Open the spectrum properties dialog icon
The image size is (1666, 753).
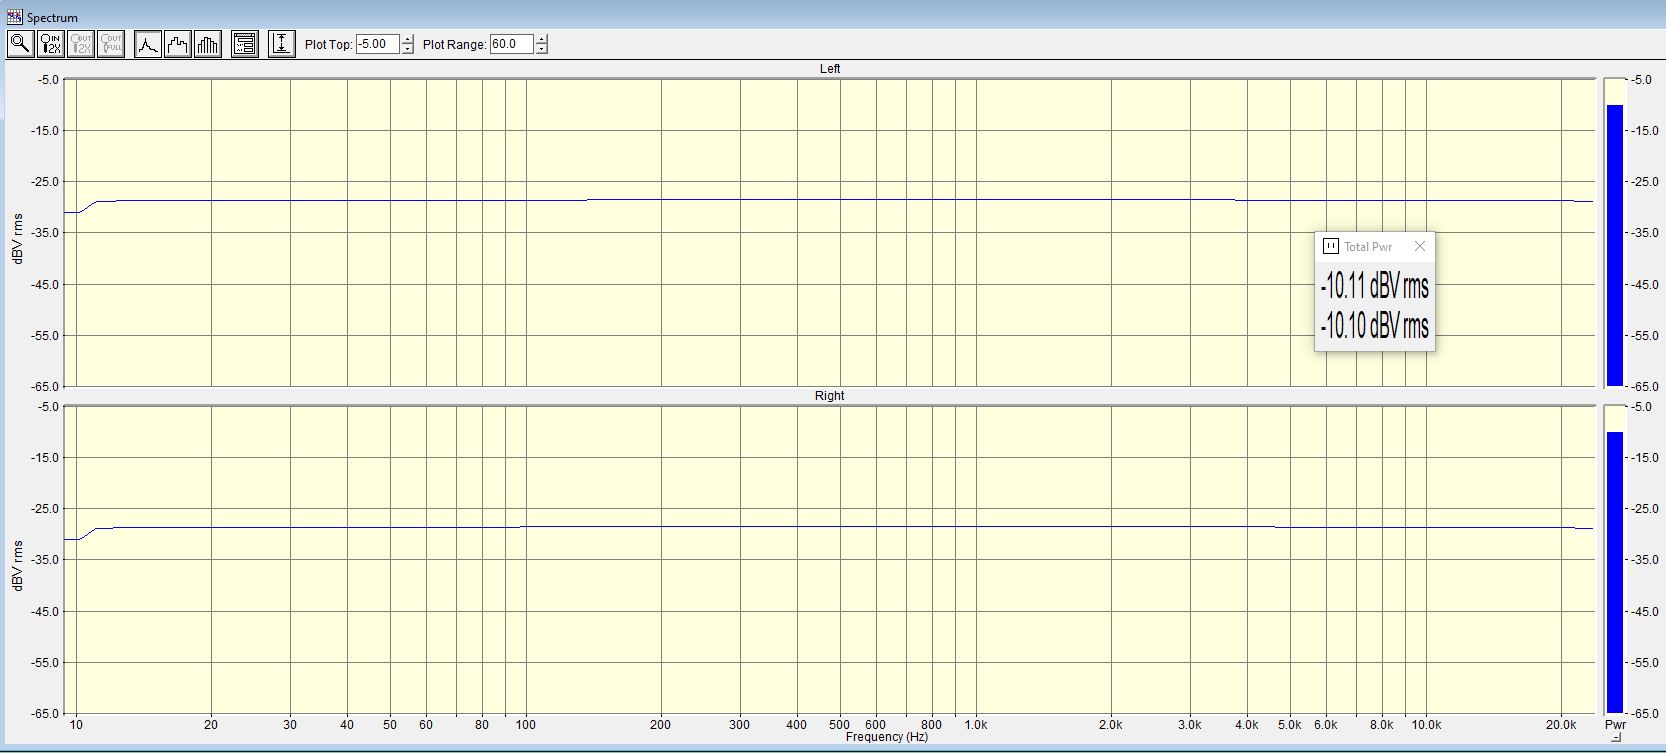(x=245, y=44)
